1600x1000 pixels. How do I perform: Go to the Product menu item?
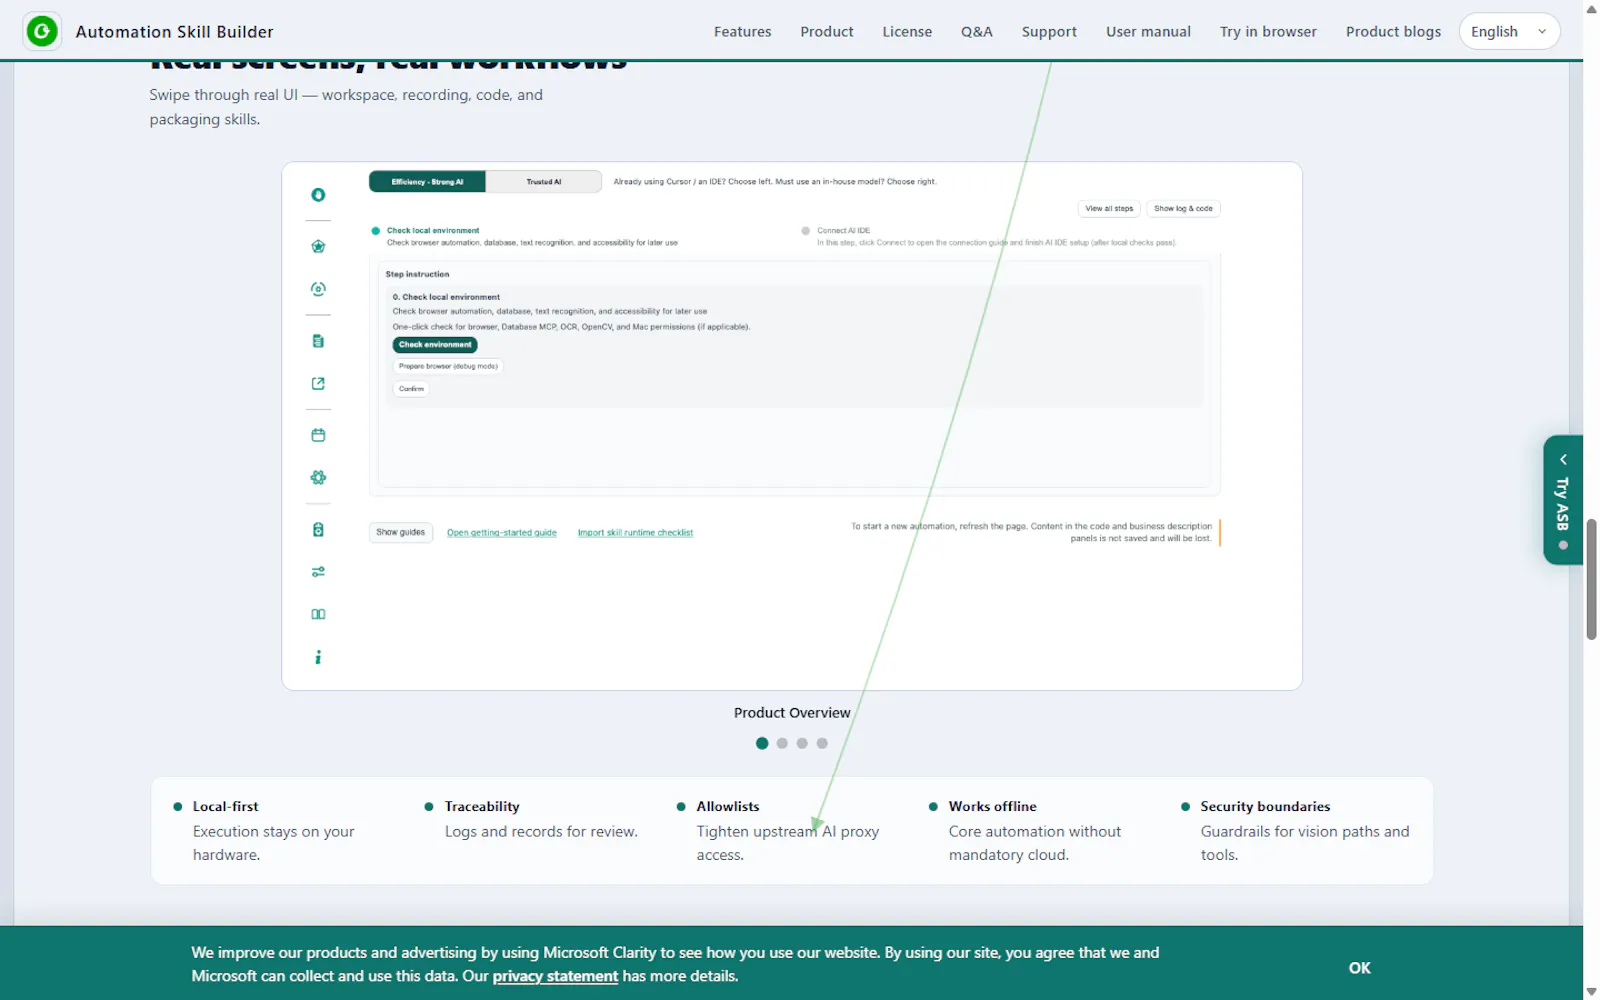[826, 32]
